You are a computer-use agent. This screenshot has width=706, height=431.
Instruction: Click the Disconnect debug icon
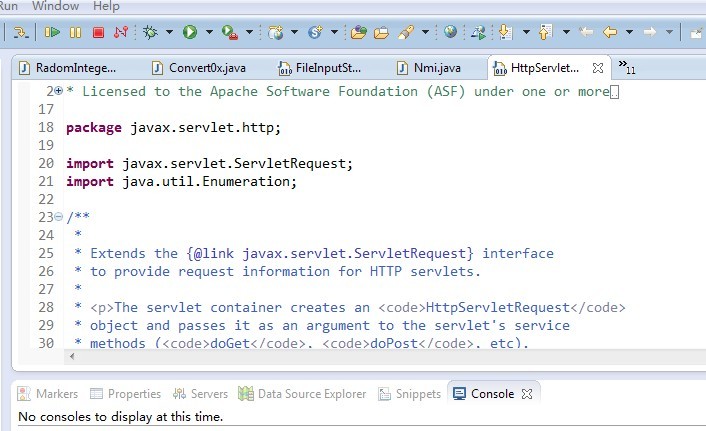tap(121, 32)
